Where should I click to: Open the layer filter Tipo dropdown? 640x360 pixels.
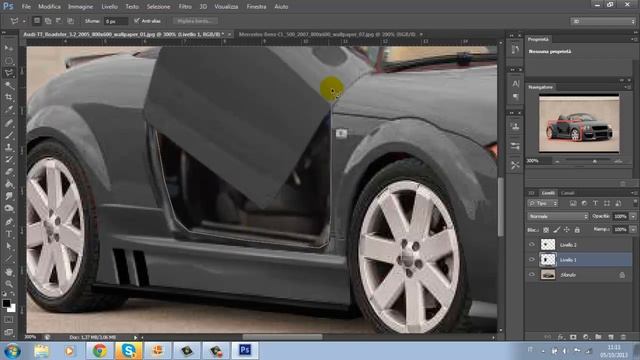click(543, 203)
